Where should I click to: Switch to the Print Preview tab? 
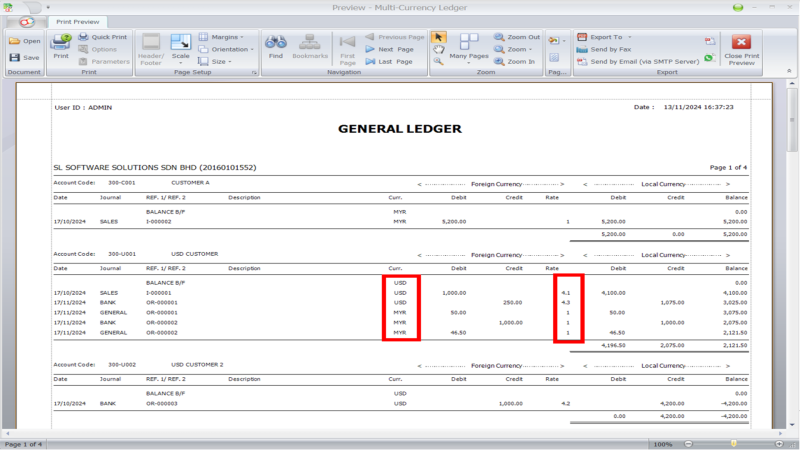pyautogui.click(x=78, y=22)
